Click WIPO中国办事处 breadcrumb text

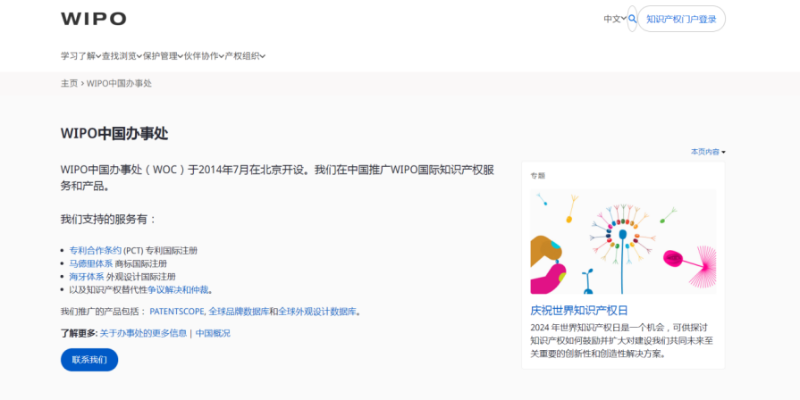point(119,83)
